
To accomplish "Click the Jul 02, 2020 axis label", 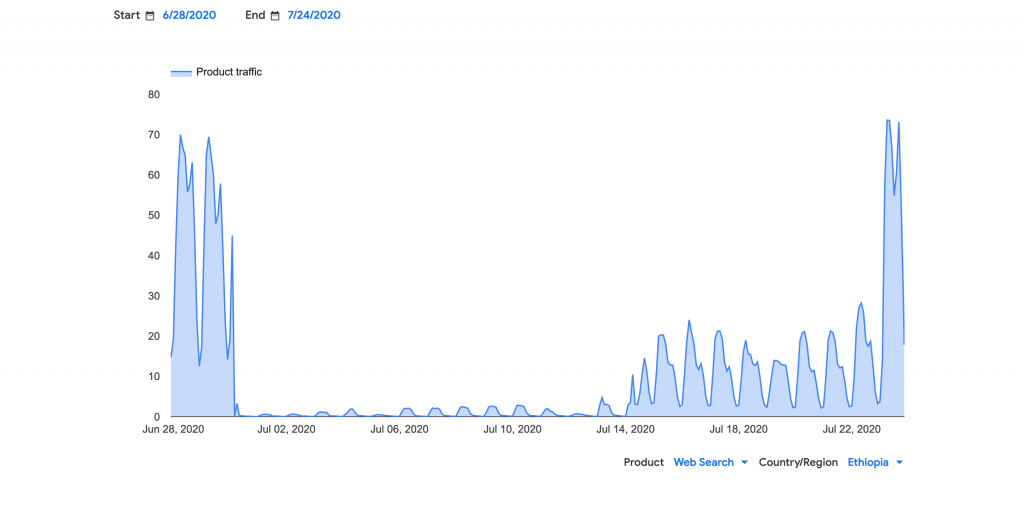I will pyautogui.click(x=286, y=429).
